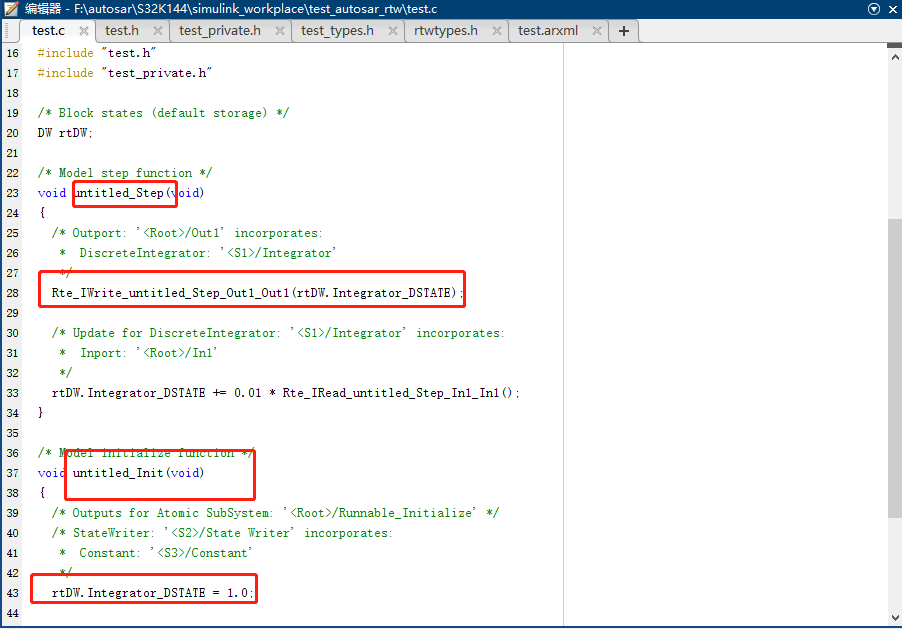Open the editor window actions menu icon

pos(875,9)
